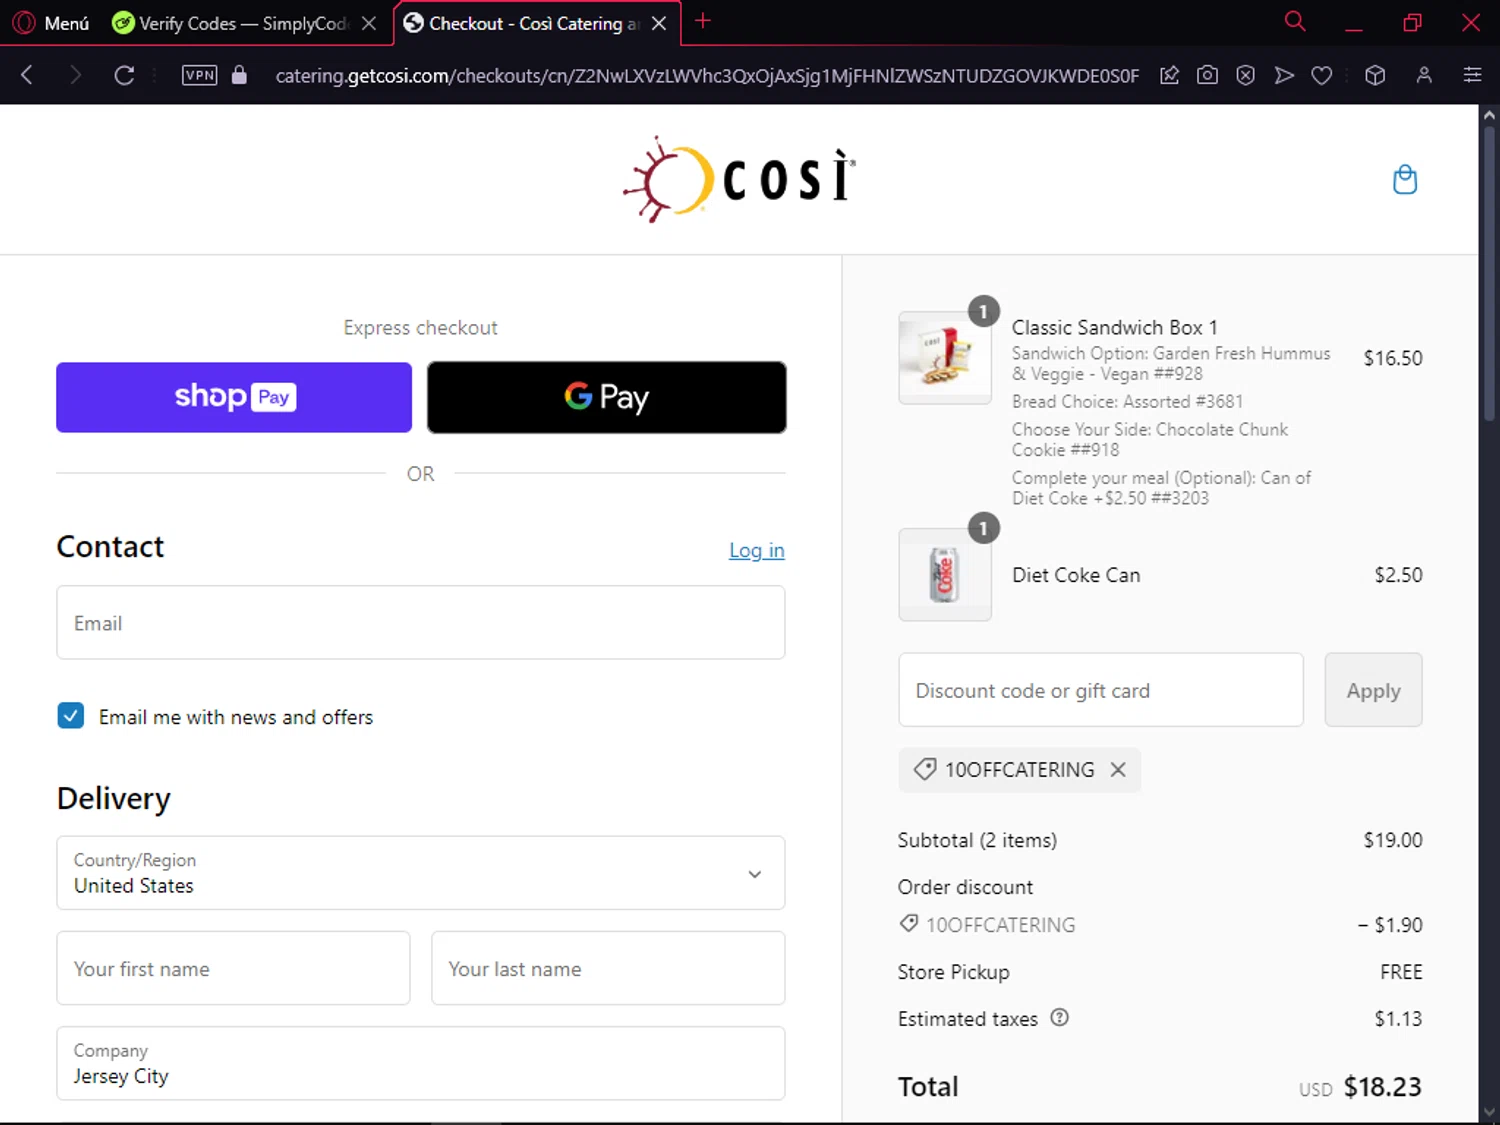Click the Apply discount button
The image size is (1500, 1125).
[x=1373, y=690]
